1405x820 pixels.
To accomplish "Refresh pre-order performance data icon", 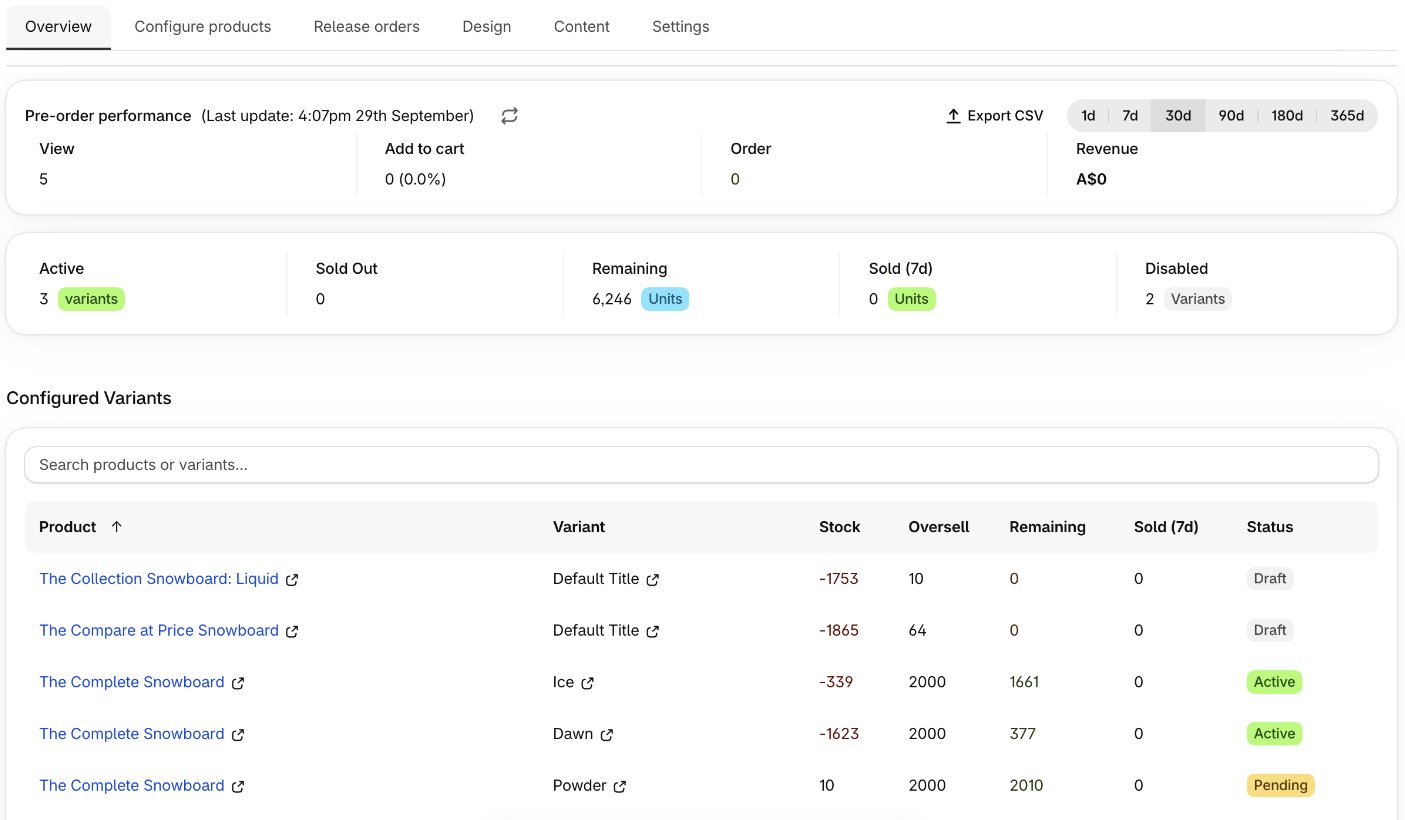I will pyautogui.click(x=510, y=116).
